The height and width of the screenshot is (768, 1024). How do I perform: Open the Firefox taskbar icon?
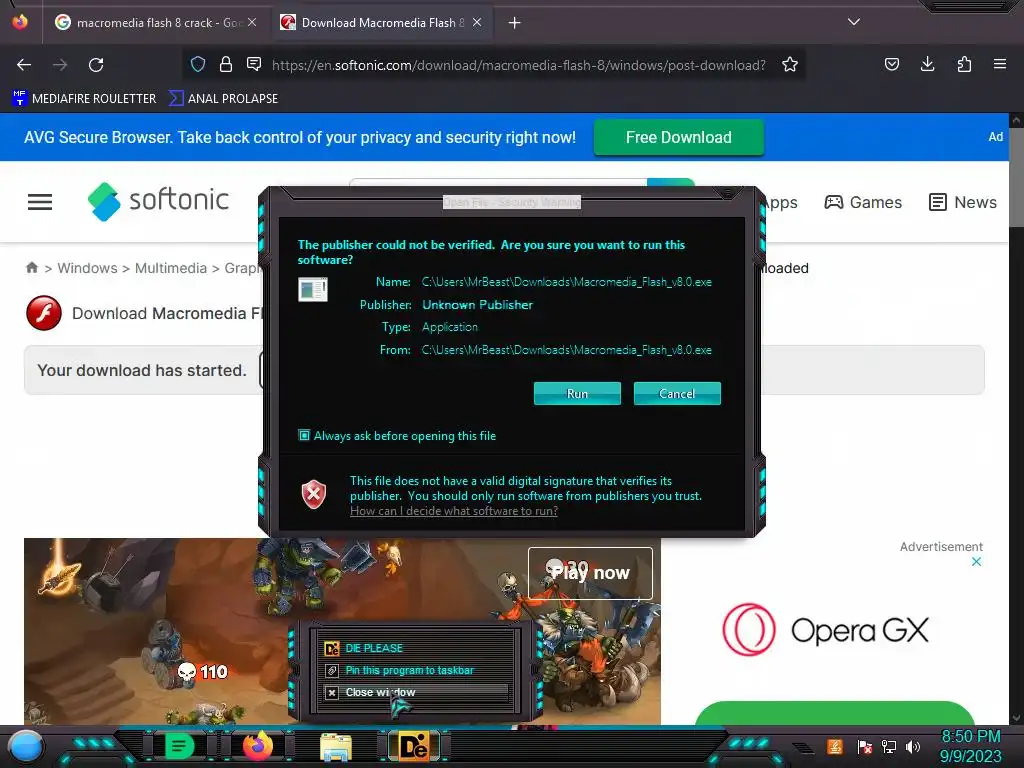tap(258, 746)
